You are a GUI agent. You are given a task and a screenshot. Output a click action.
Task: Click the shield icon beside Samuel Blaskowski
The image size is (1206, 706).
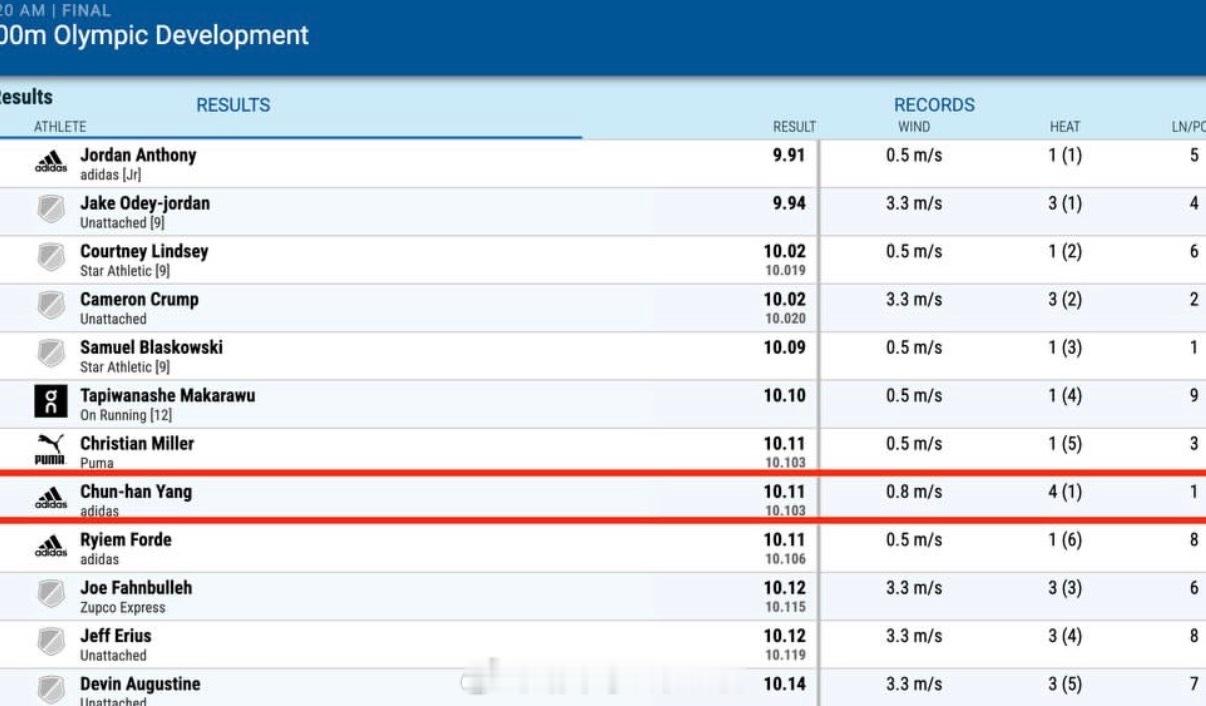pyautogui.click(x=51, y=354)
